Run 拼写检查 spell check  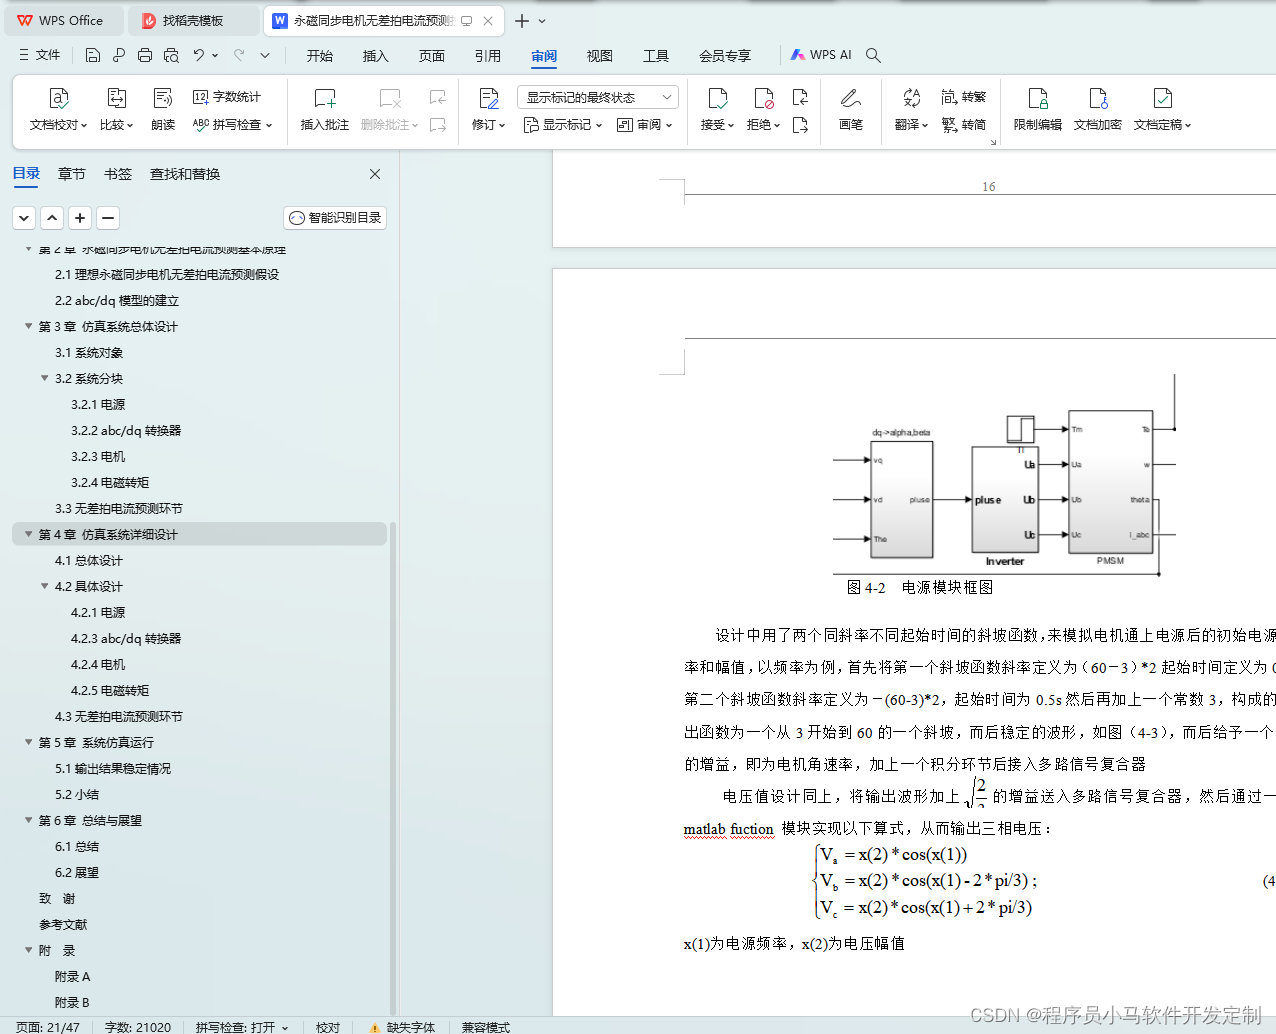coord(232,125)
